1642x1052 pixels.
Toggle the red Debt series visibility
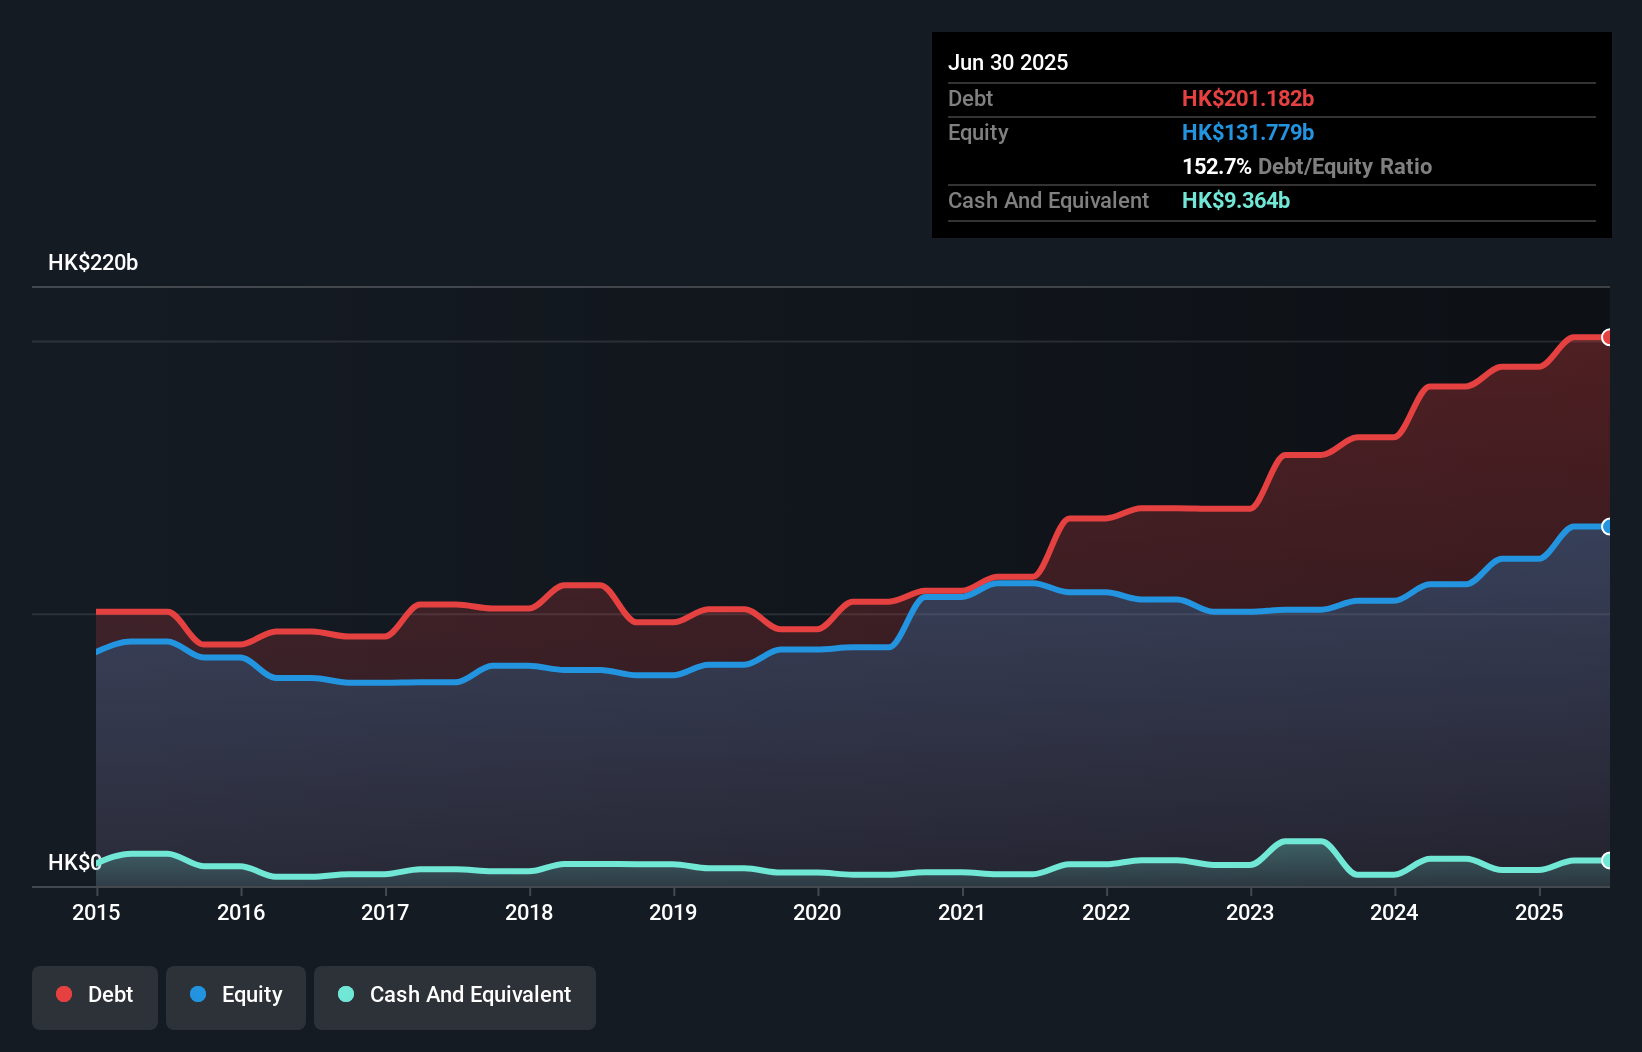tap(94, 996)
